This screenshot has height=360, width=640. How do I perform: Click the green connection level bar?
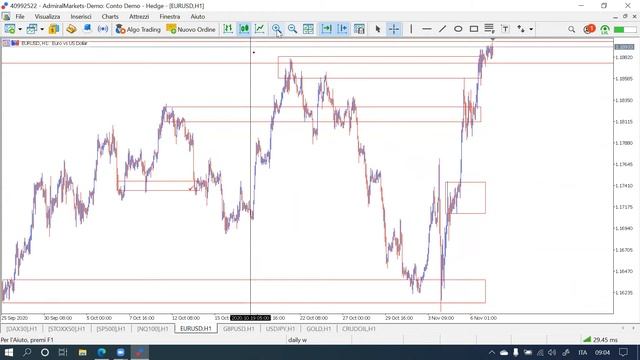tap(624, 29)
